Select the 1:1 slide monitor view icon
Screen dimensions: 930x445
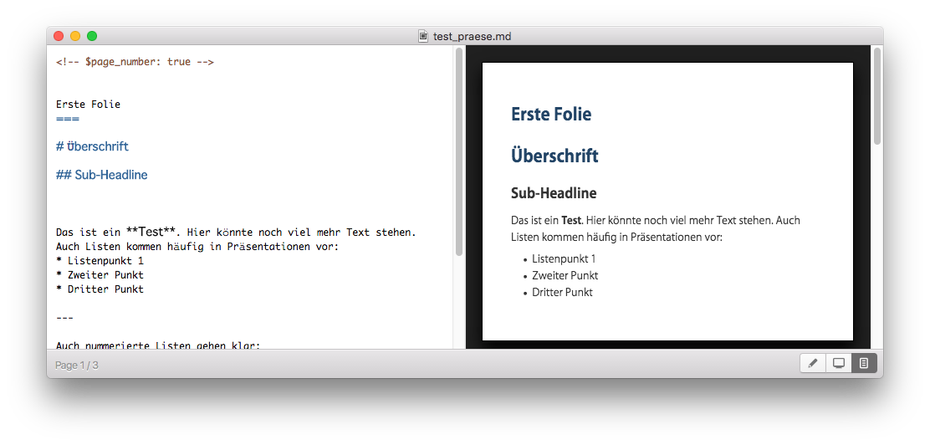point(839,363)
